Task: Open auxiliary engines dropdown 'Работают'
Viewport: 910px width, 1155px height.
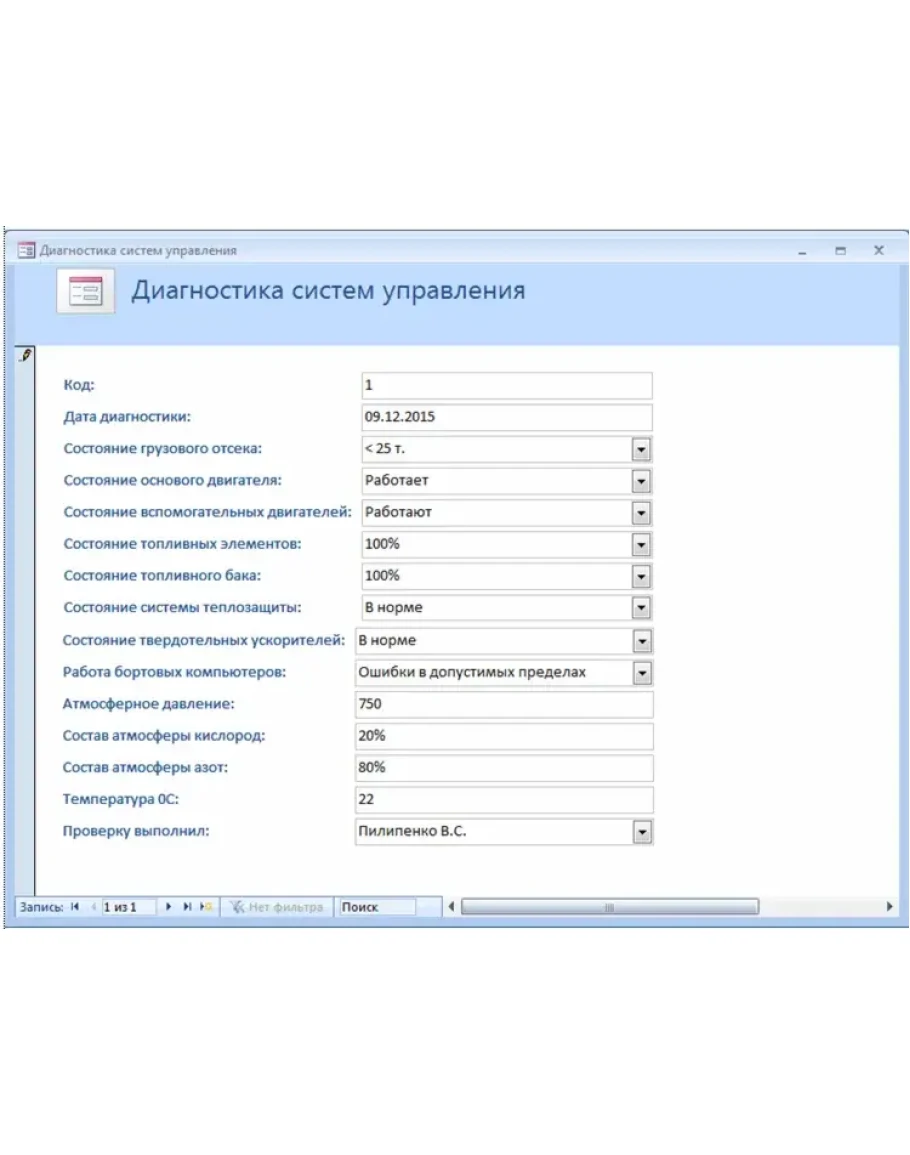Action: point(641,513)
